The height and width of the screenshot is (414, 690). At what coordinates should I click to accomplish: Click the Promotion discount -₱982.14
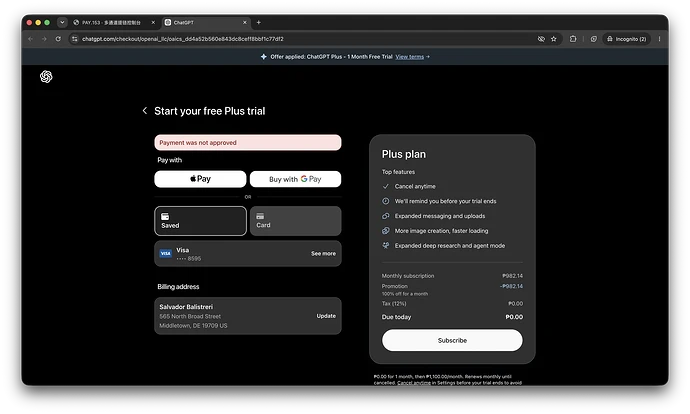pyautogui.click(x=511, y=286)
